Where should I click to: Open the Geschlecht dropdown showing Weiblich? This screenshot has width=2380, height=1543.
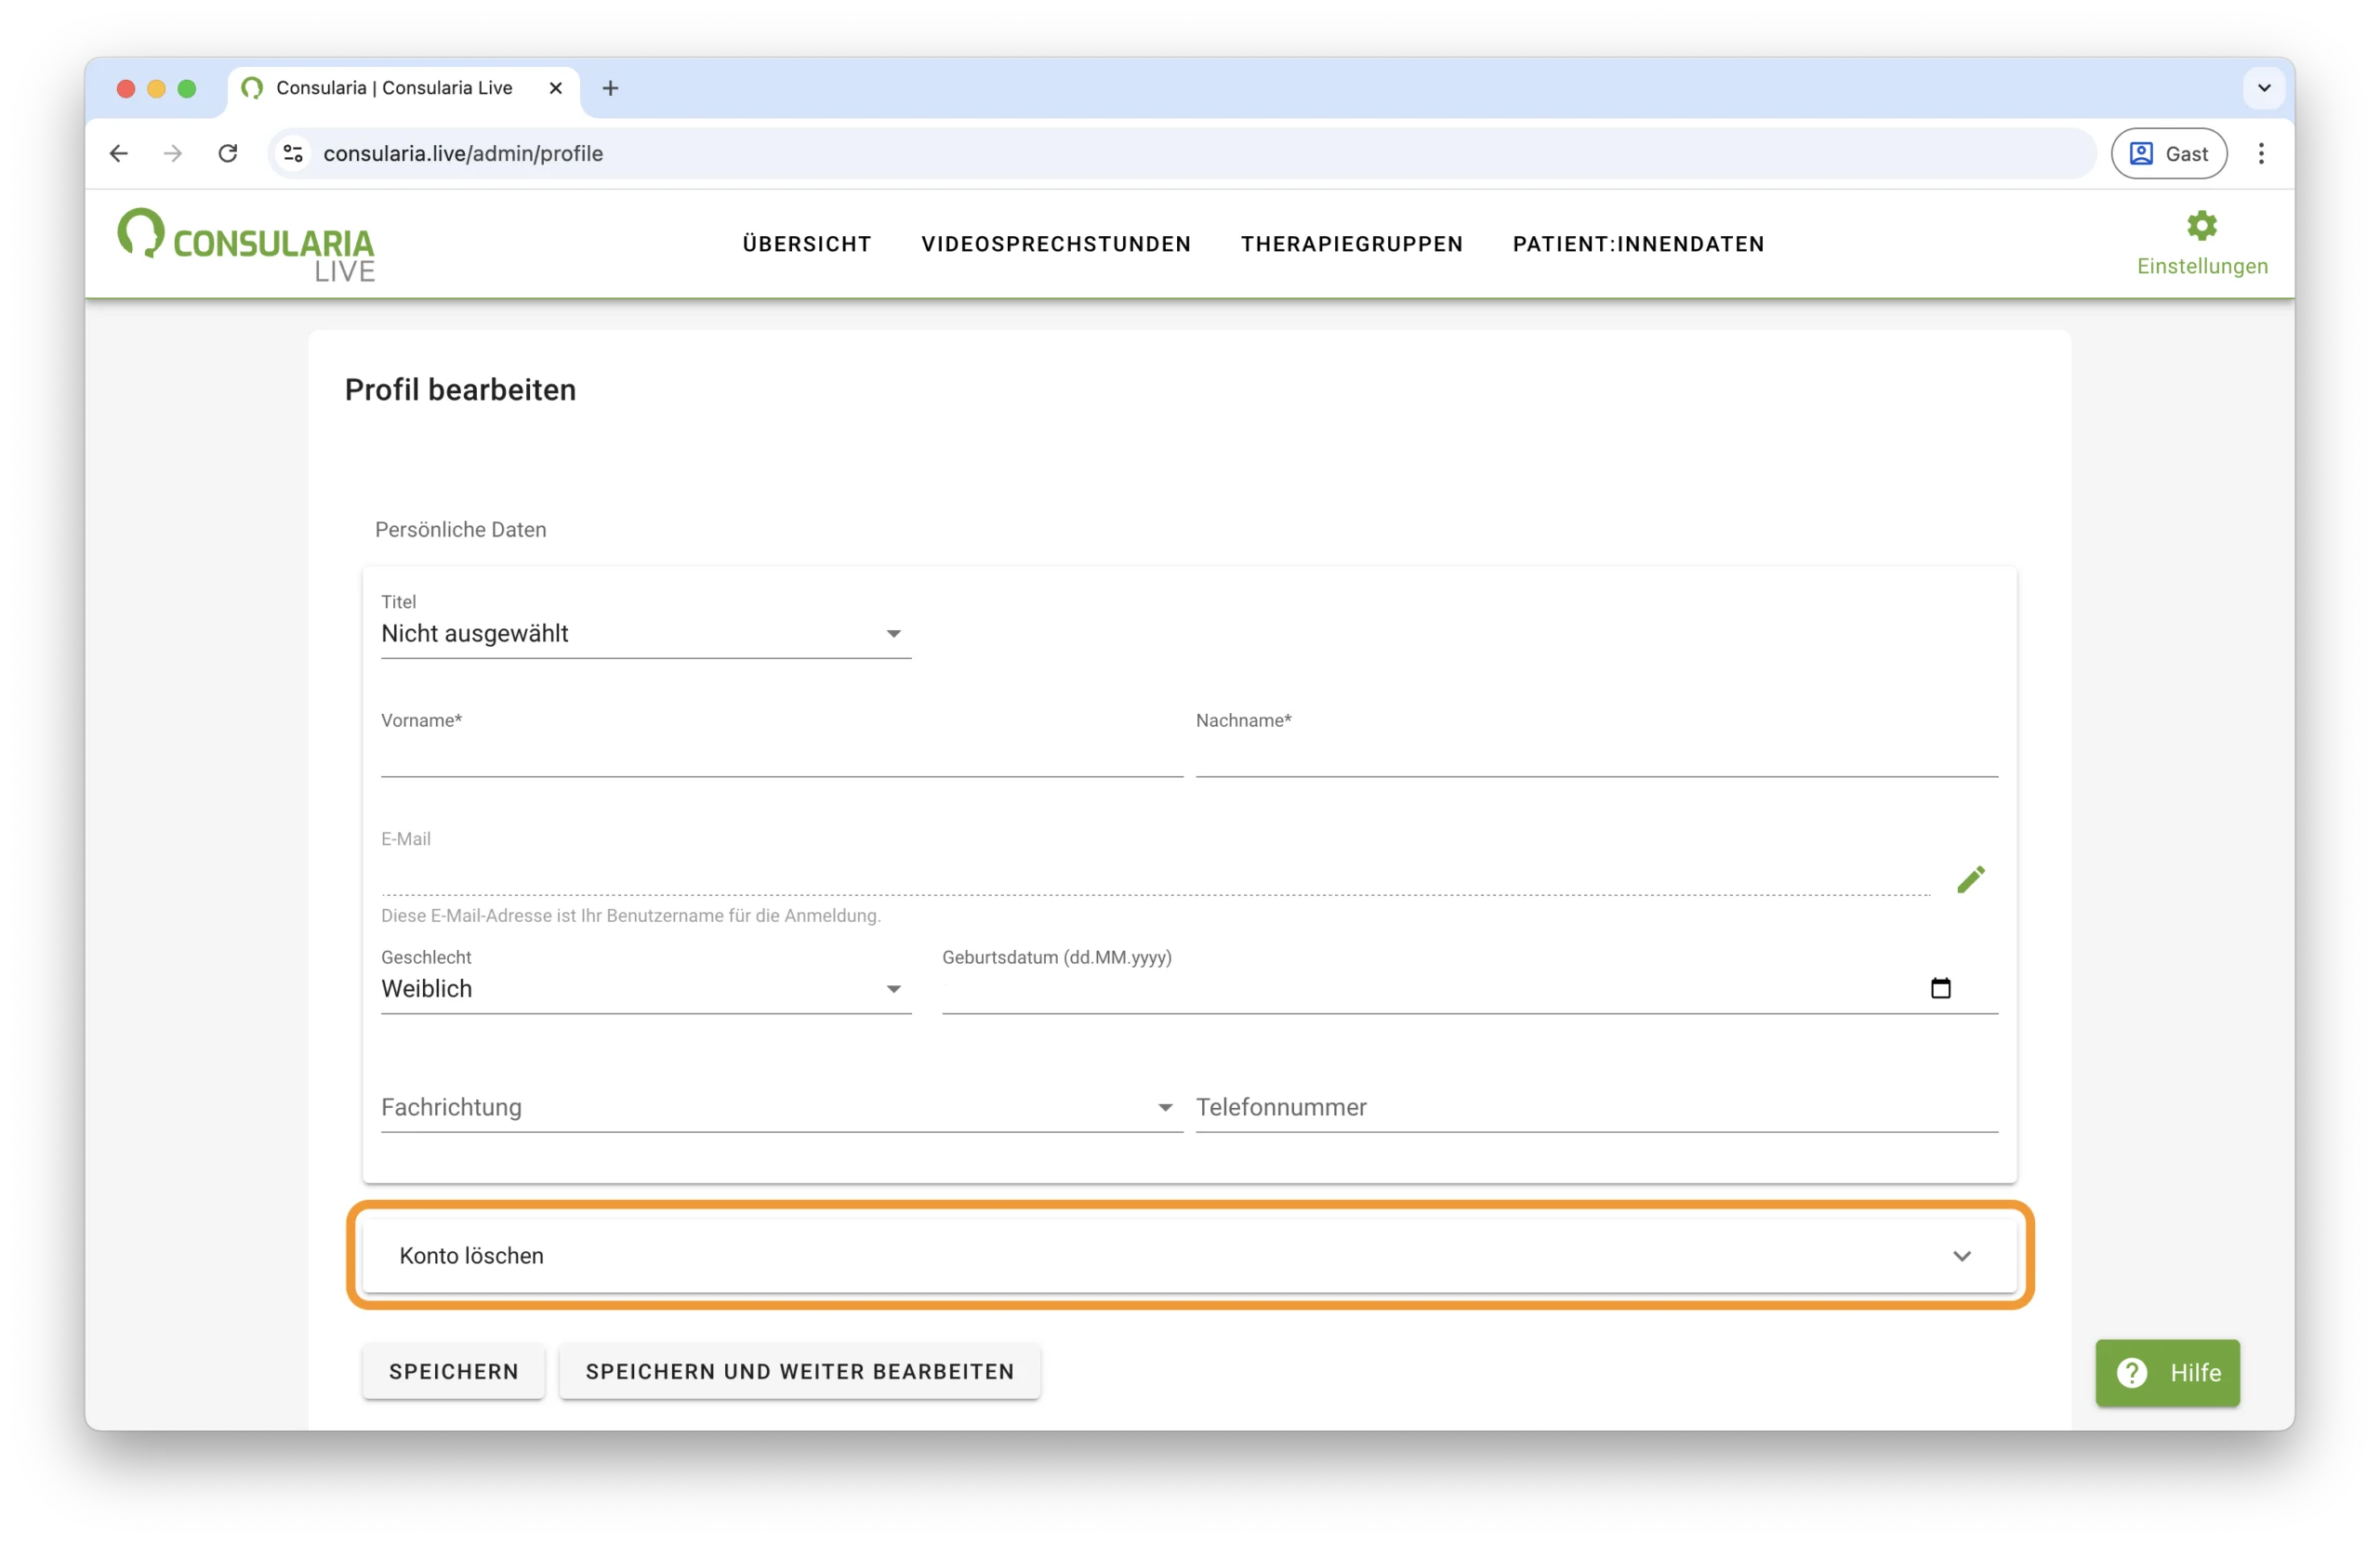[645, 989]
